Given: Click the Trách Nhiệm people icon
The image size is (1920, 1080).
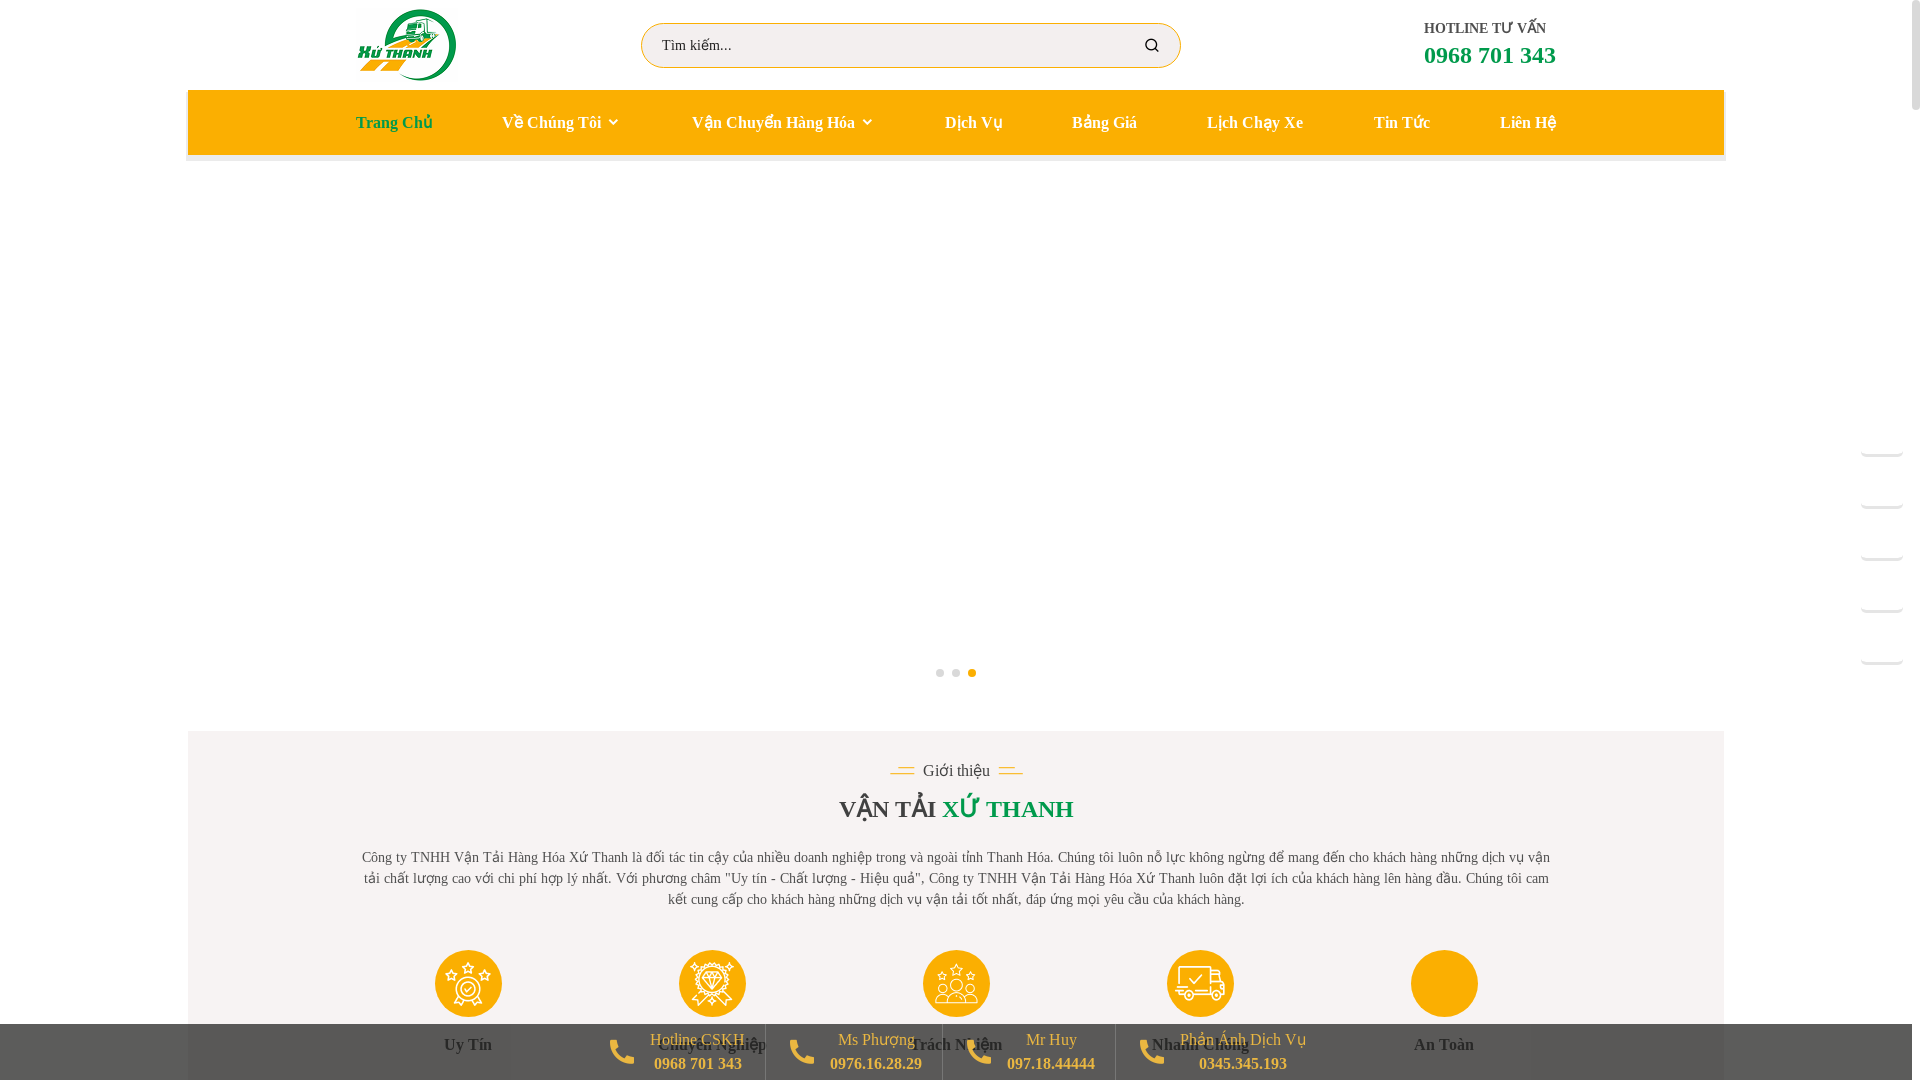Looking at the screenshot, I should tap(956, 984).
